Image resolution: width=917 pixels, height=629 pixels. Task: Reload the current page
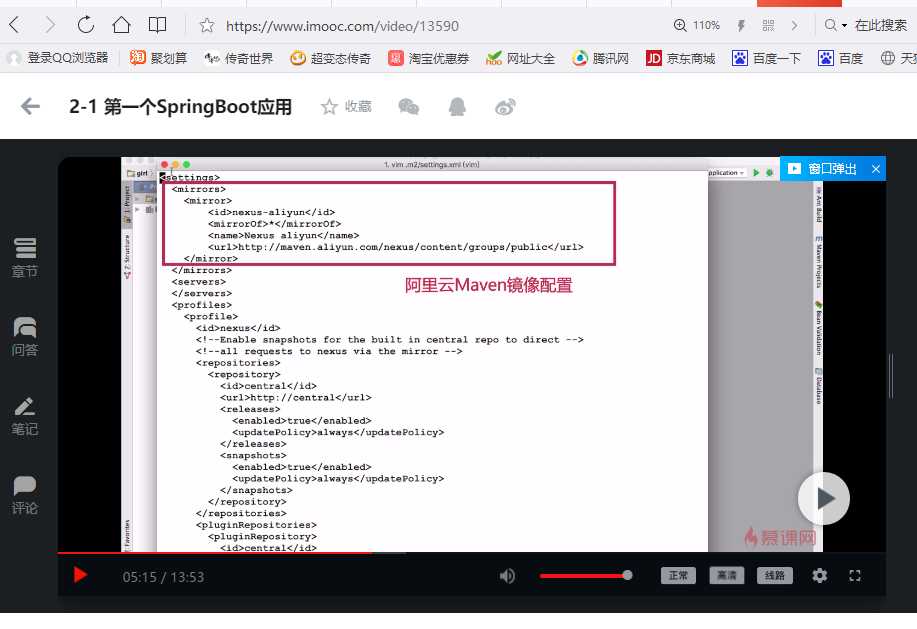[x=85, y=25]
